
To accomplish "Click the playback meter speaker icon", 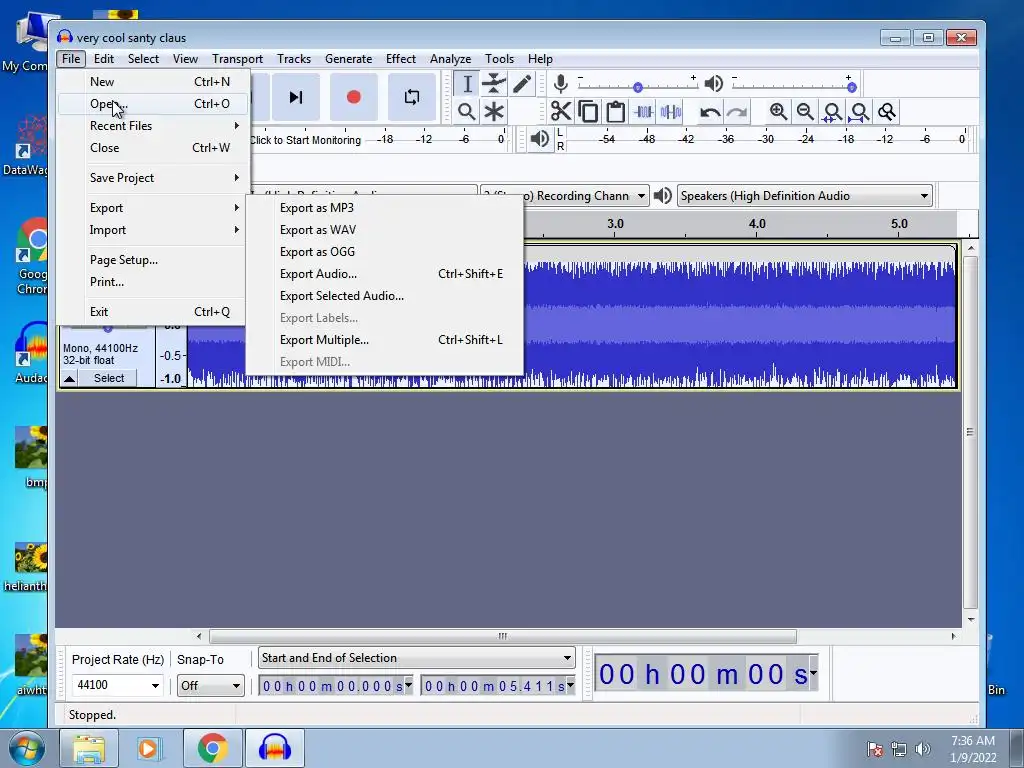I will point(539,138).
